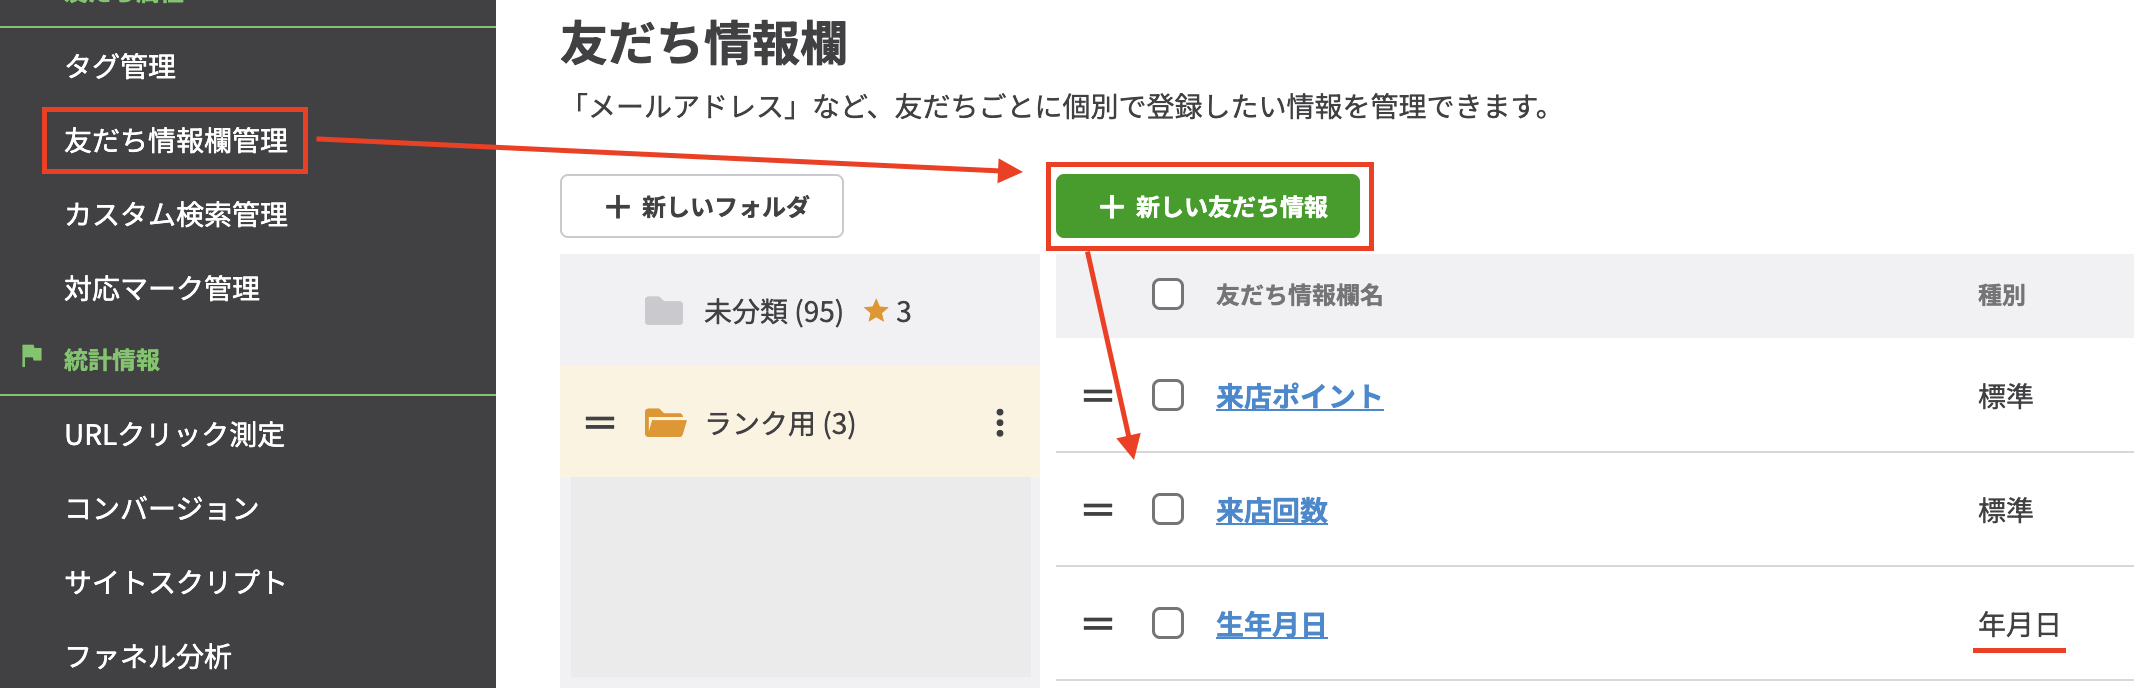
Task: Check the 生年月日 row checkbox
Action: [1167, 623]
